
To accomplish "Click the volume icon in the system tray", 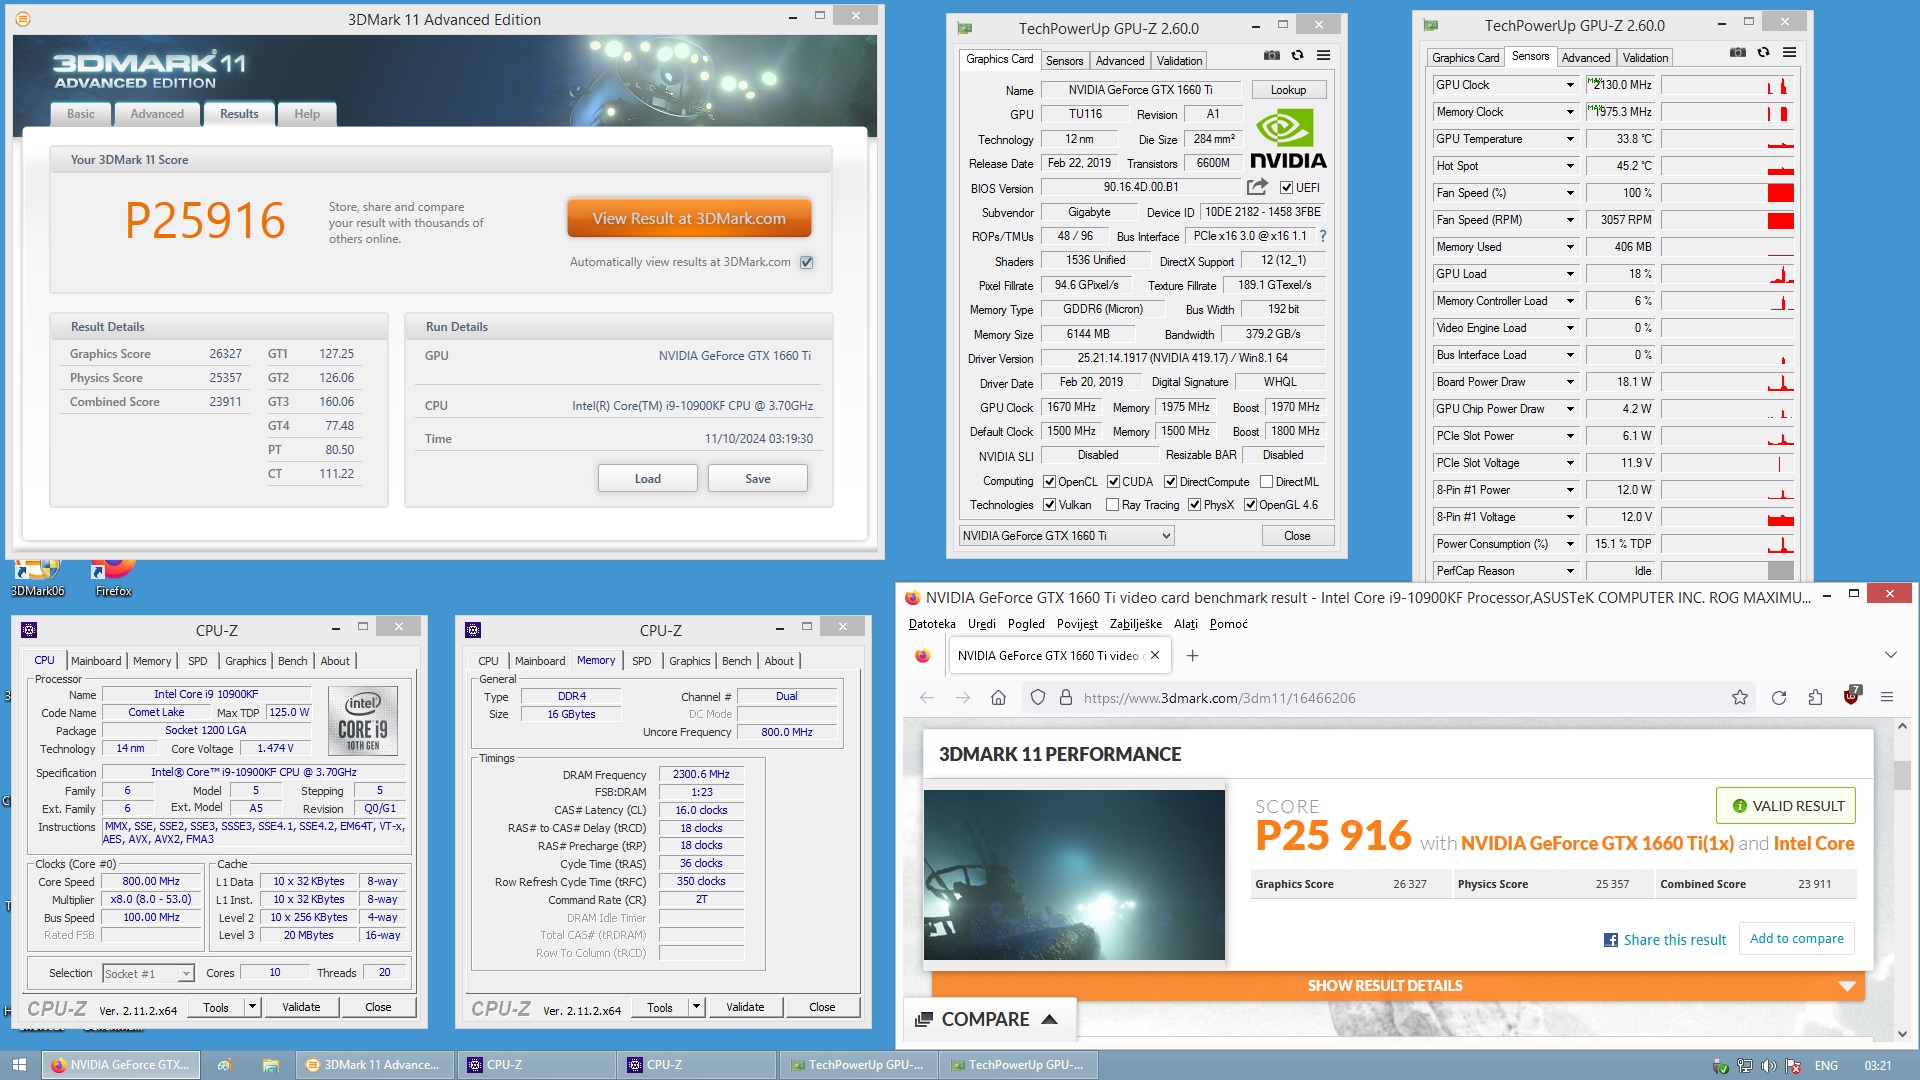I will (x=1768, y=1066).
